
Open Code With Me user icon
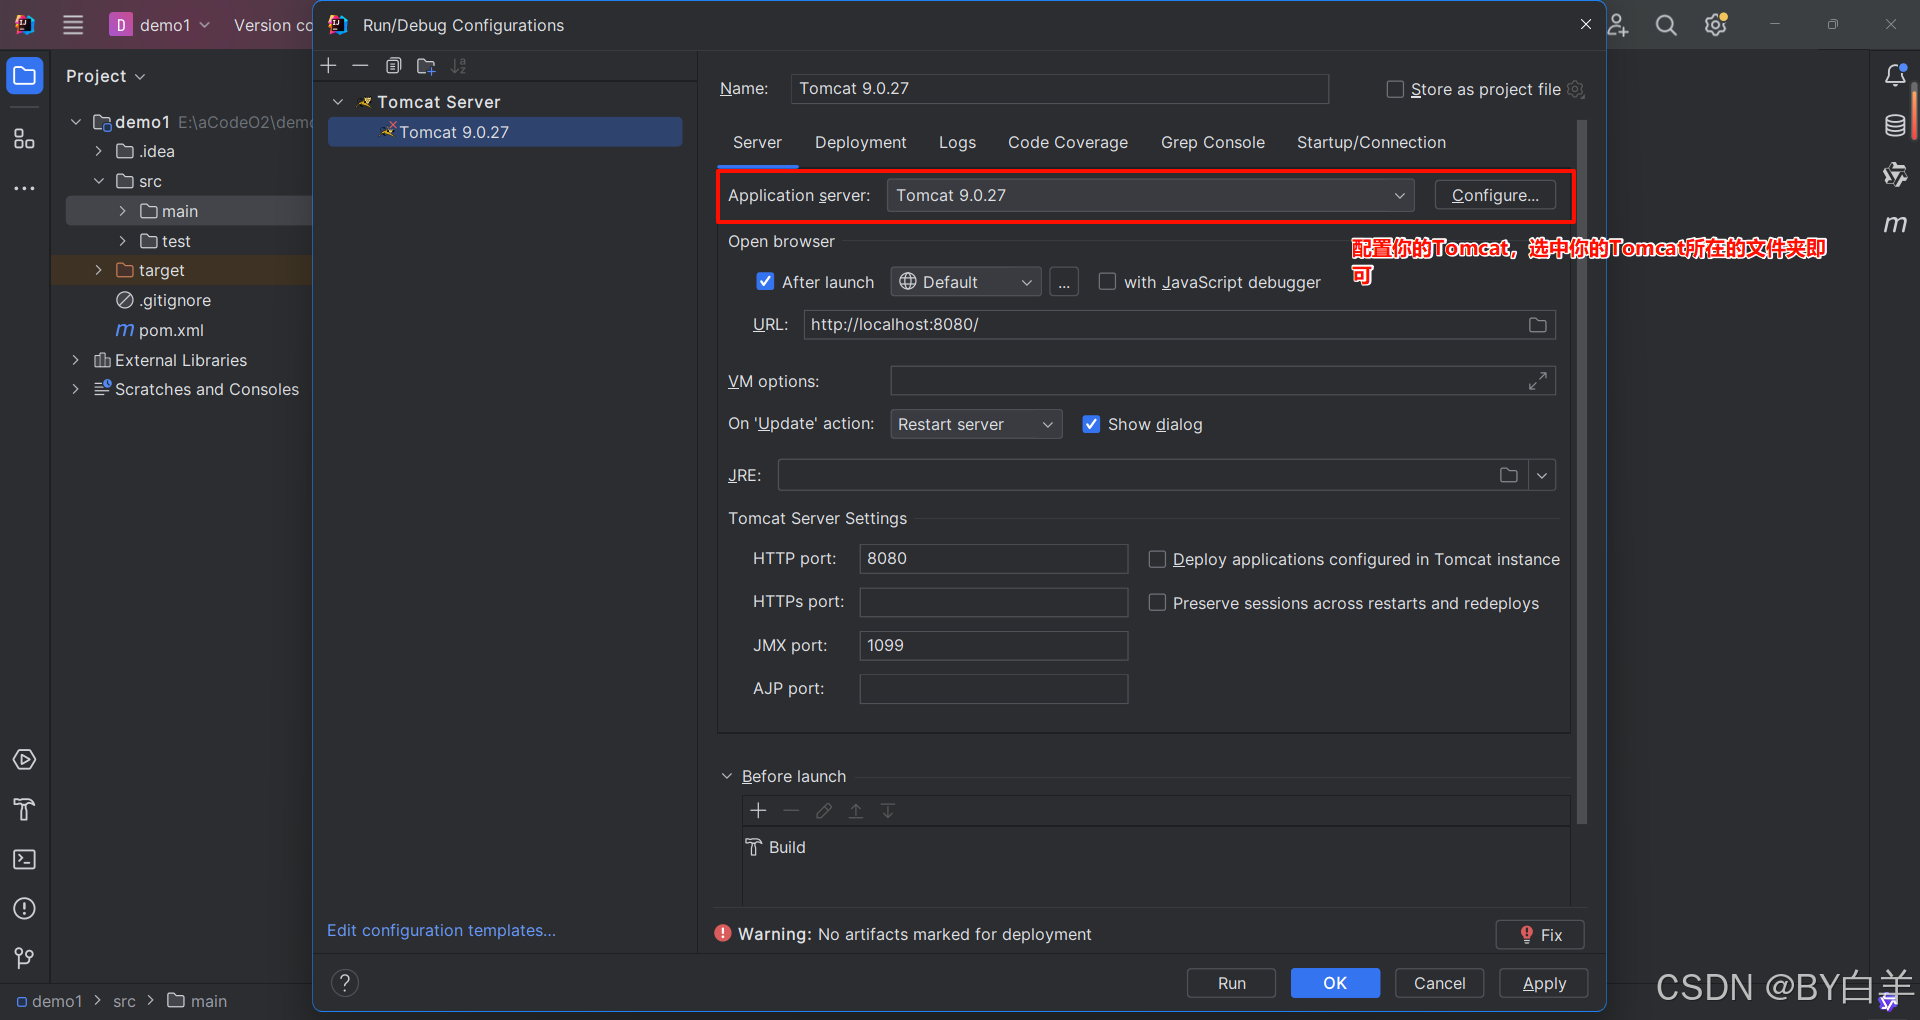(1617, 25)
